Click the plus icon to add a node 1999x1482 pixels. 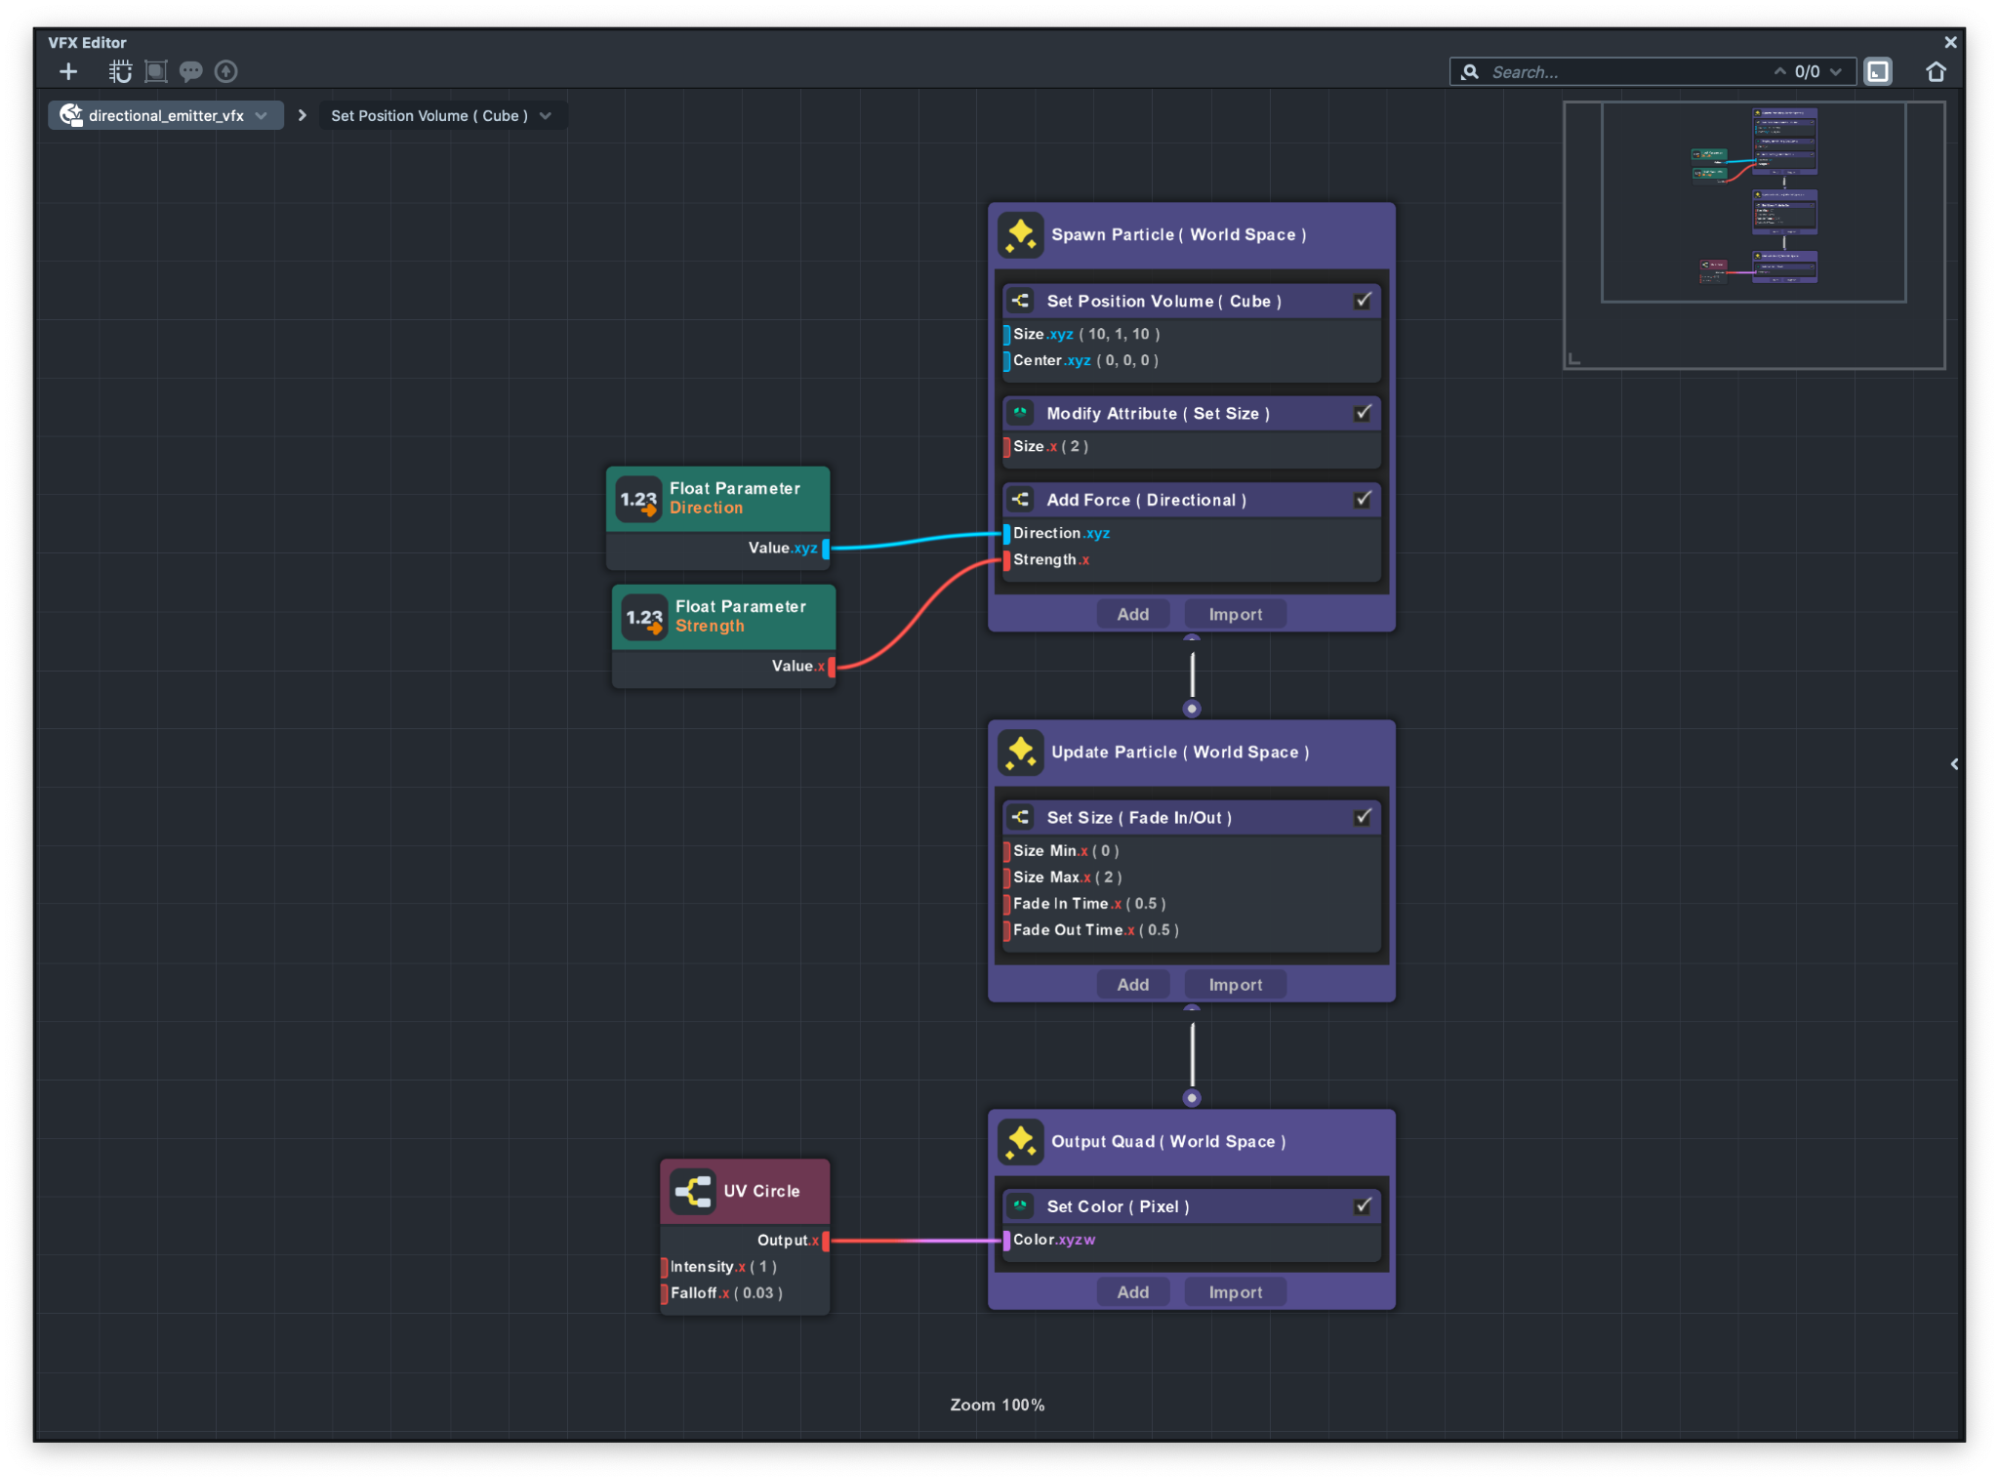[68, 71]
